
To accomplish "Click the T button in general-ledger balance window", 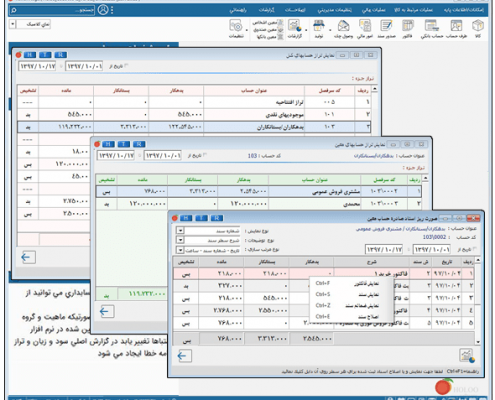I will tap(45, 55).
